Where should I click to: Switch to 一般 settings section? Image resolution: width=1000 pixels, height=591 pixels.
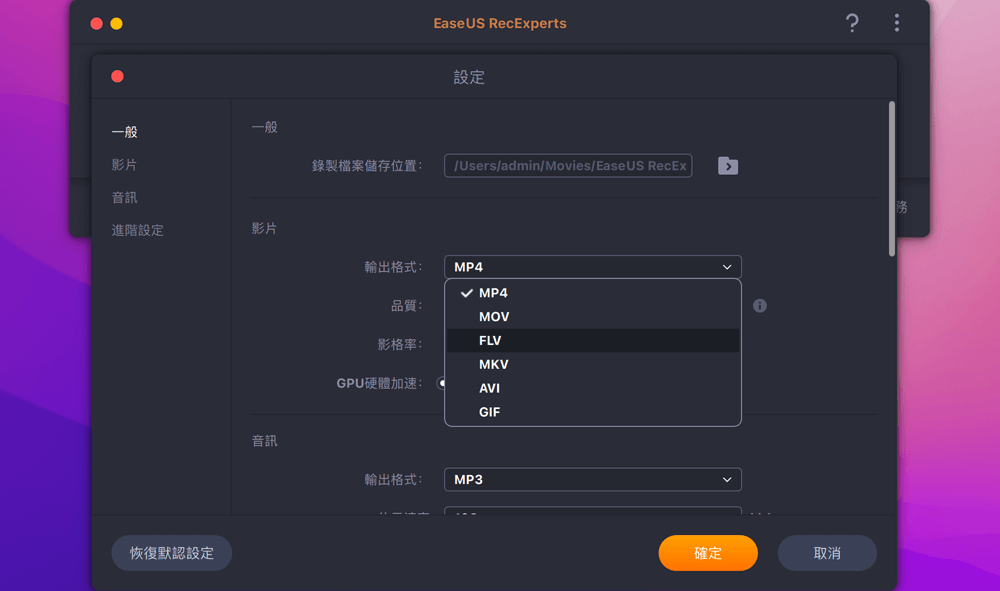tap(124, 132)
